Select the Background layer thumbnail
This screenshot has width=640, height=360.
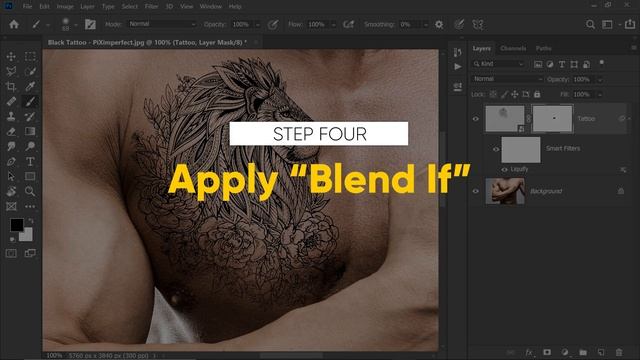pyautogui.click(x=505, y=191)
